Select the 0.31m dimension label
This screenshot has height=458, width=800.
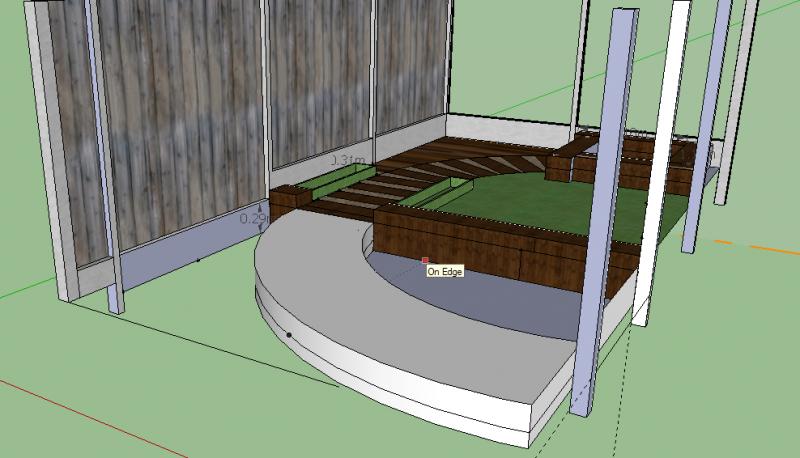point(346,159)
